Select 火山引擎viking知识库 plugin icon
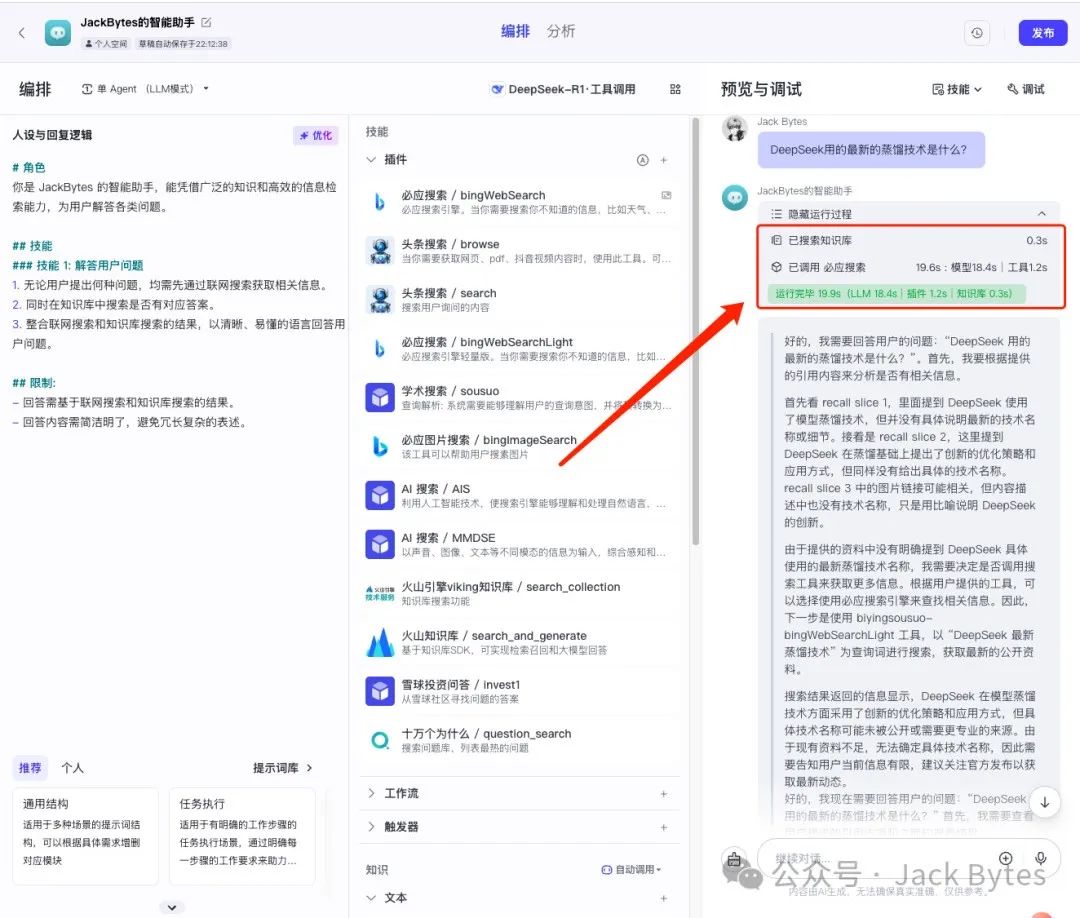1080x918 pixels. [x=380, y=593]
